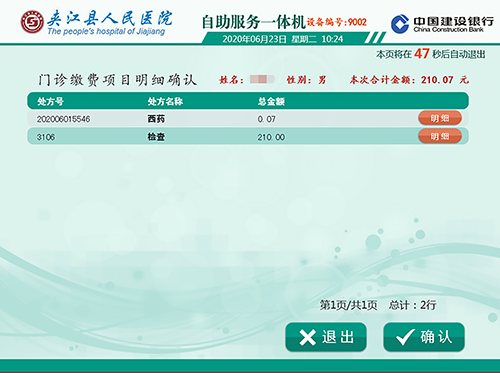
Task: Click the checkmark icon on 确认 button
Action: tap(406, 337)
